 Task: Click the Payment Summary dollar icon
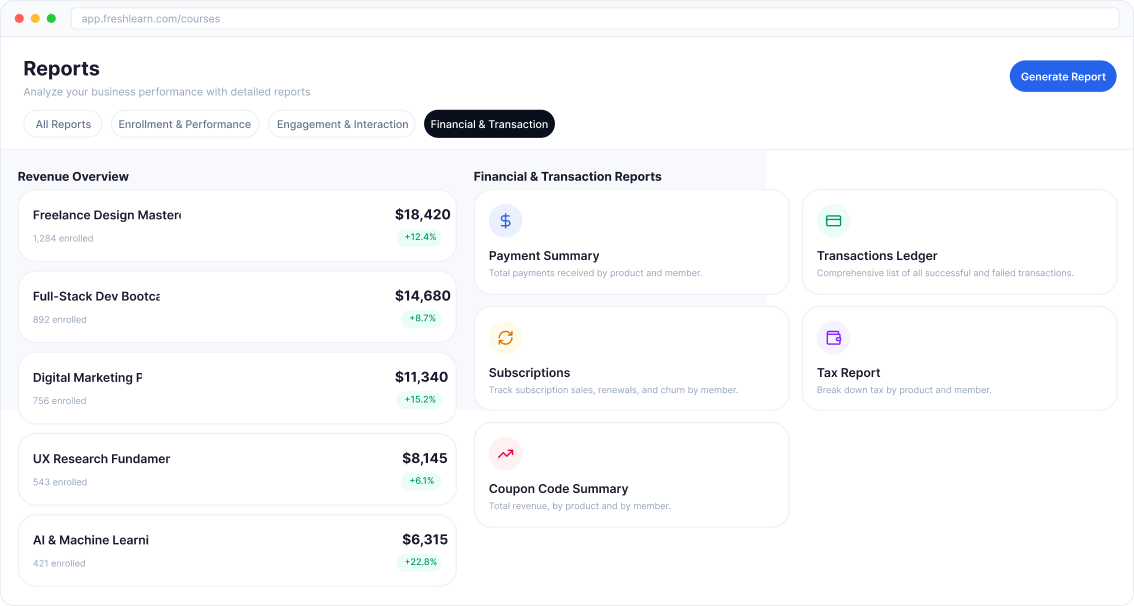pos(505,220)
